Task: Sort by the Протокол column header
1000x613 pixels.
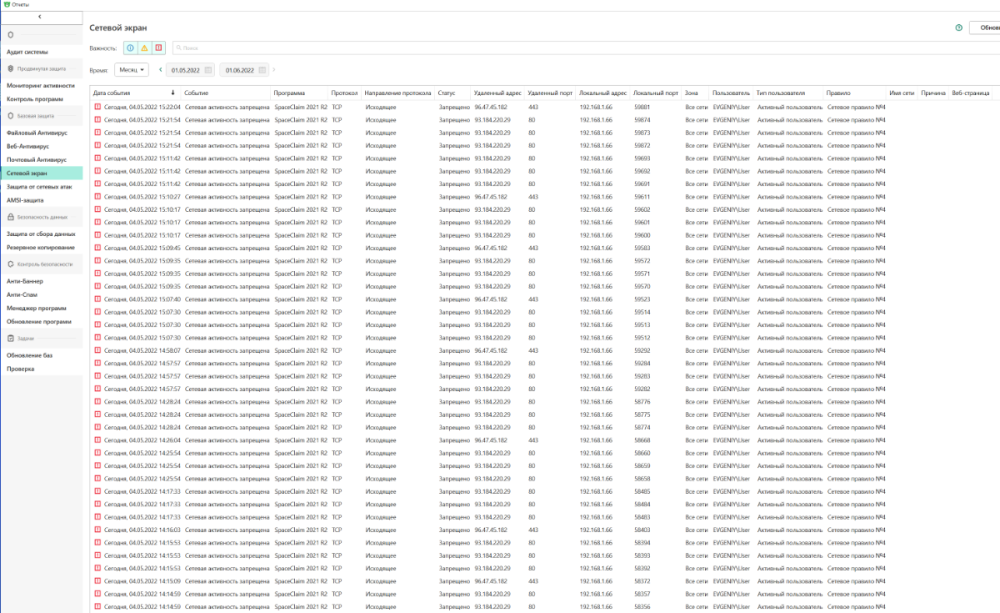Action: coord(344,93)
